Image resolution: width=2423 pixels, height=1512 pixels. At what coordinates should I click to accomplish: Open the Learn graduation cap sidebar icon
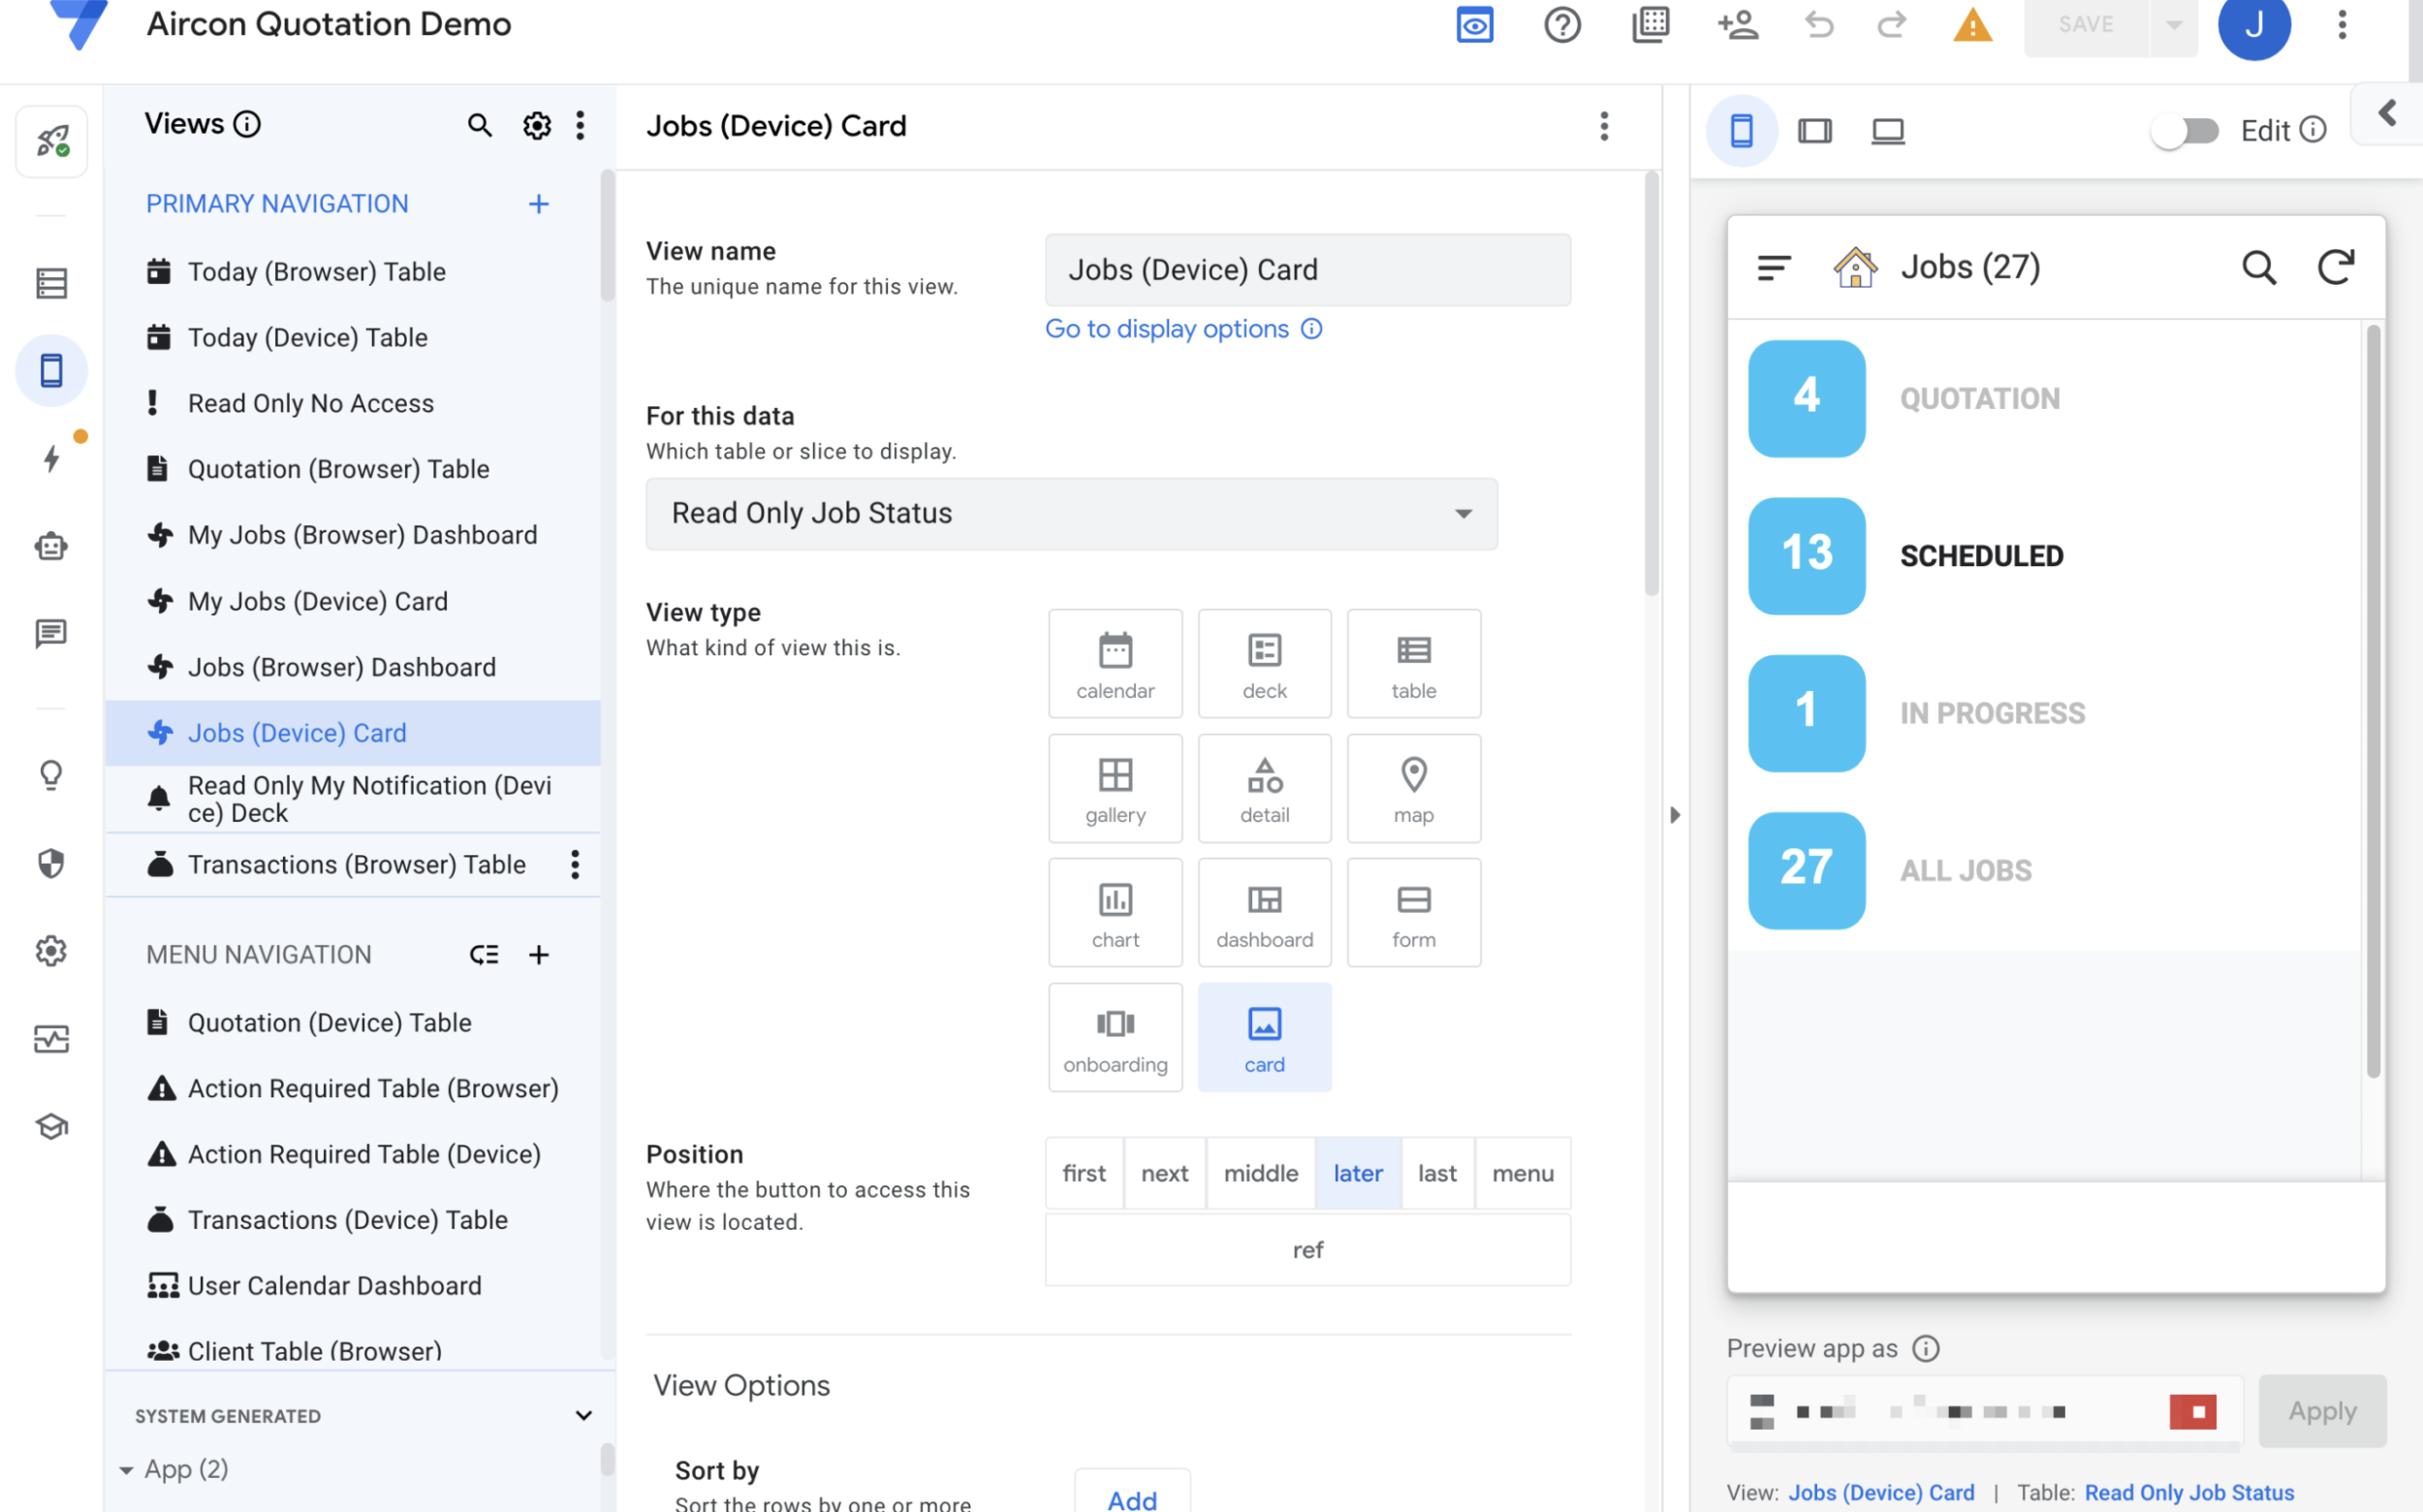52,1126
